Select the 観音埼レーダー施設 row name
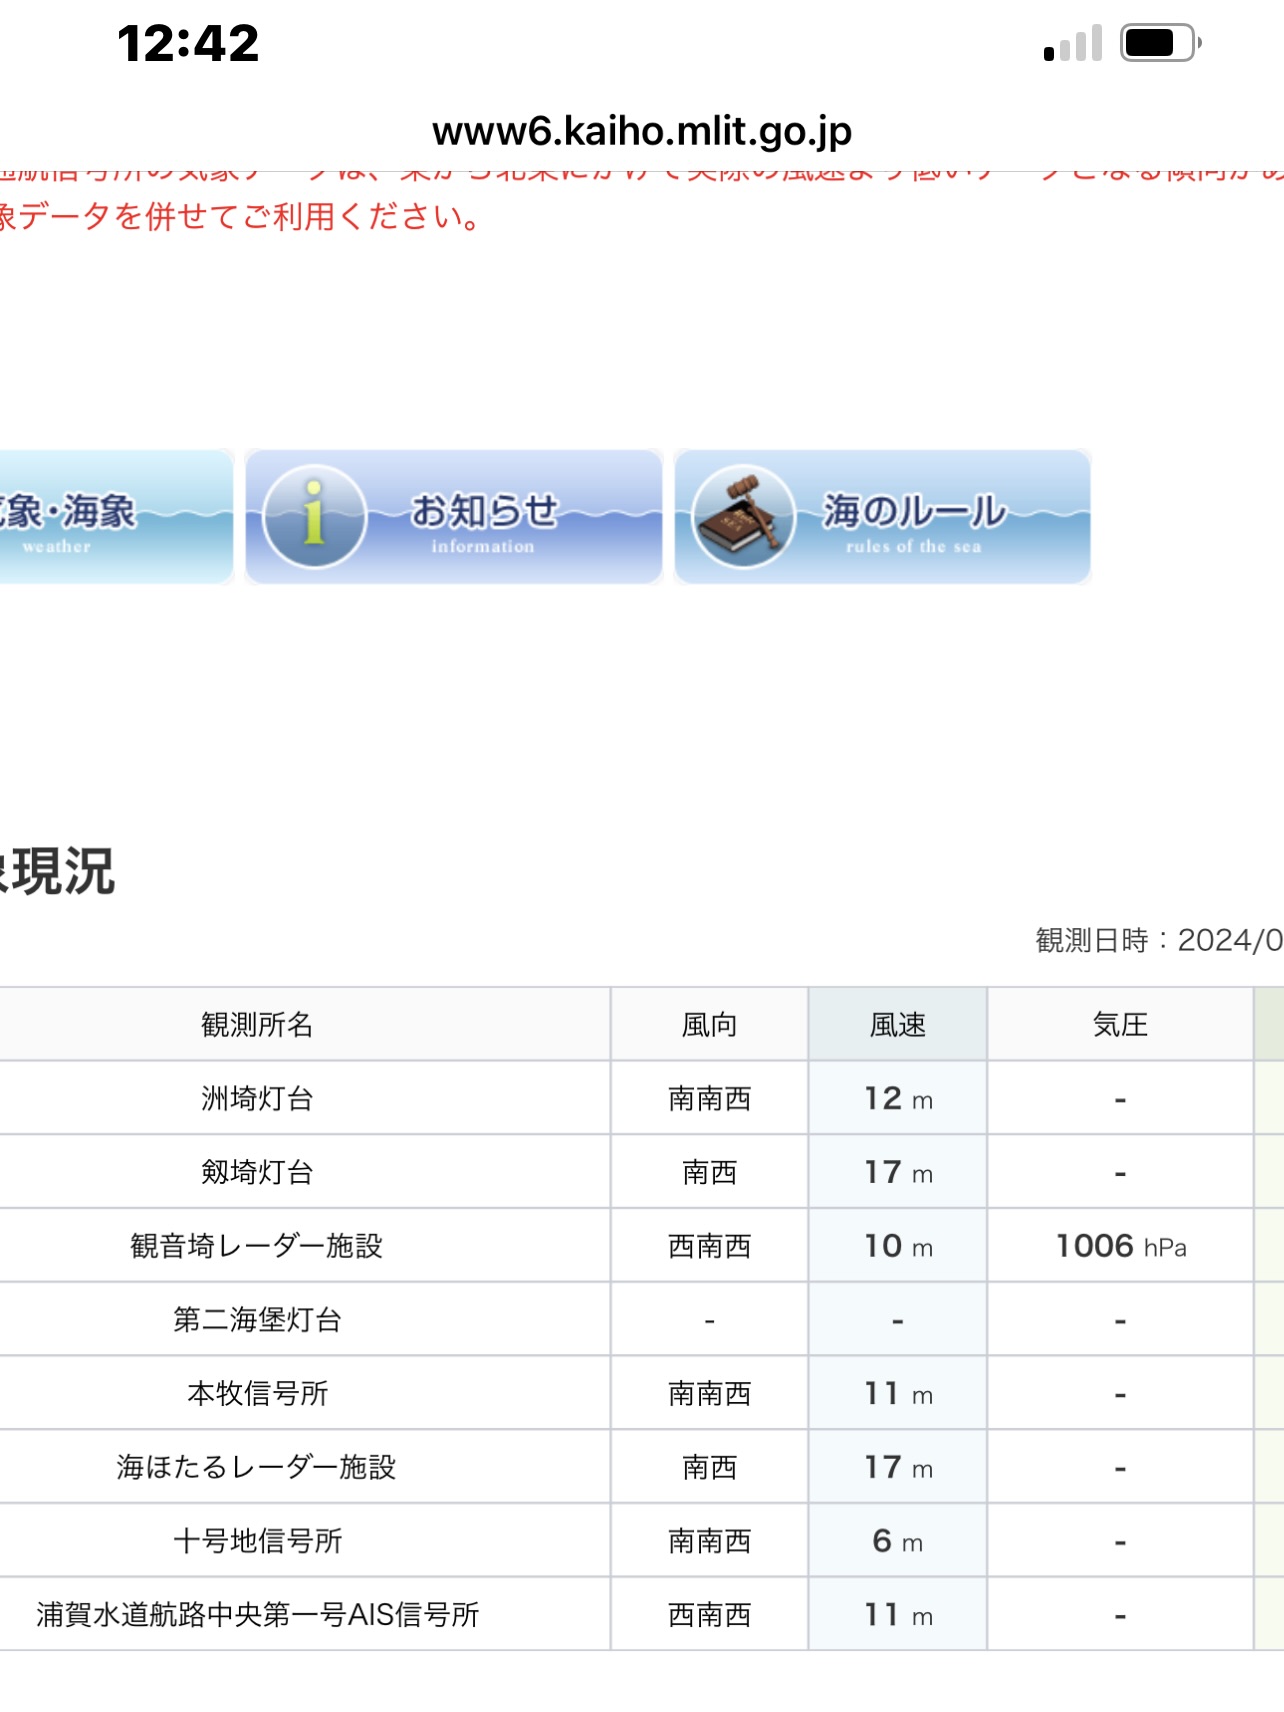Screen dimensions: 1284x1712 point(257,1246)
